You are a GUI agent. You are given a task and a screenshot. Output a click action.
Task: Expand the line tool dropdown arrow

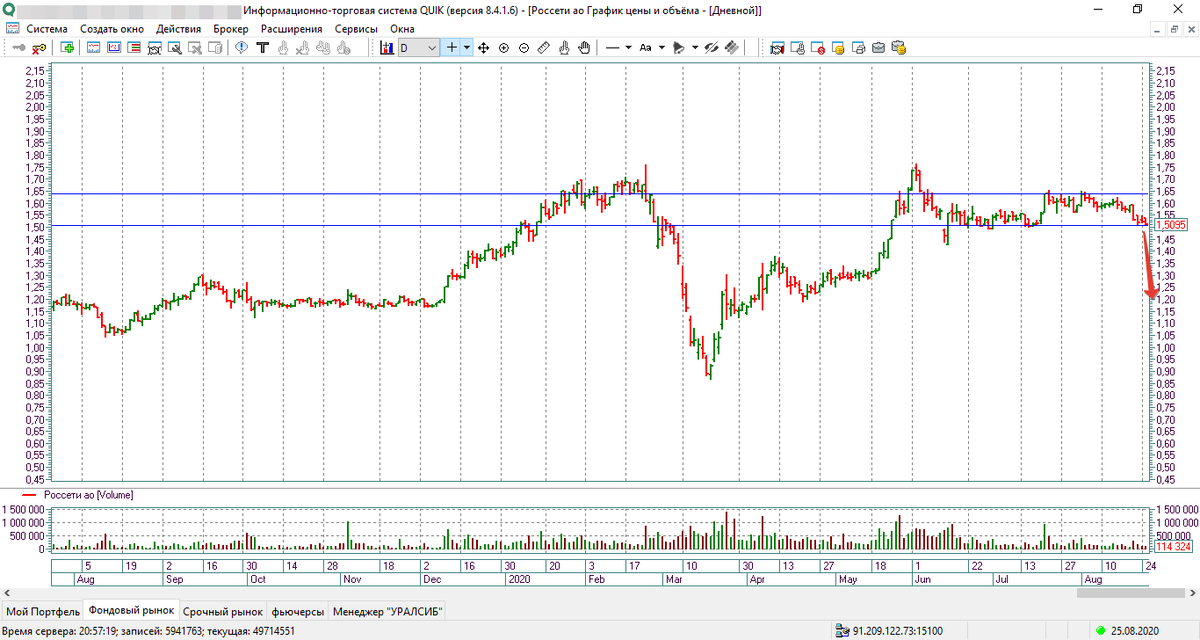point(628,47)
